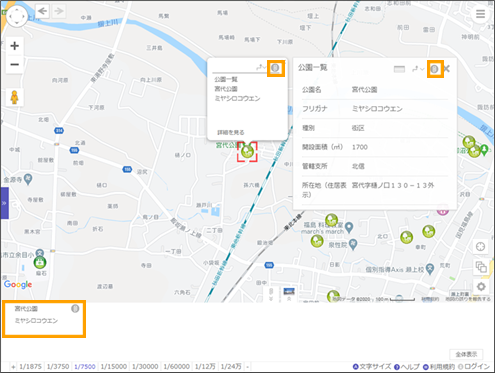This screenshot has height=373, width=495.
Task: Open the layers overlay icon
Action: point(480,267)
